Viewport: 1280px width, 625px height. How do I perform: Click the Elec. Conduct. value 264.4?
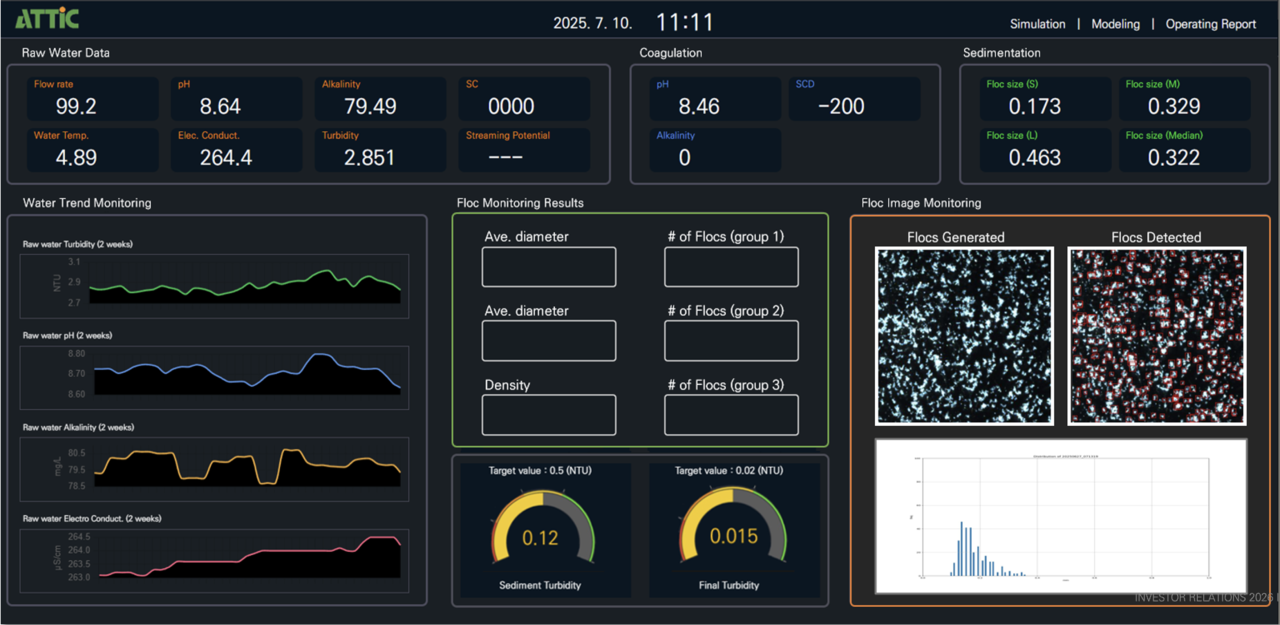tap(226, 157)
